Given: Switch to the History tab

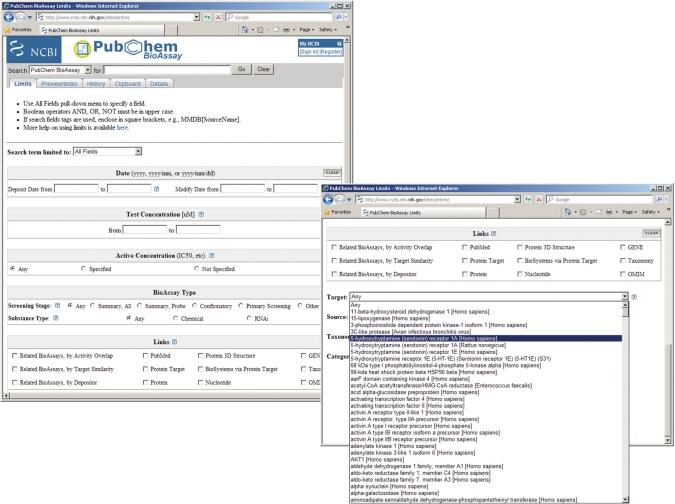Looking at the screenshot, I should coord(96,83).
